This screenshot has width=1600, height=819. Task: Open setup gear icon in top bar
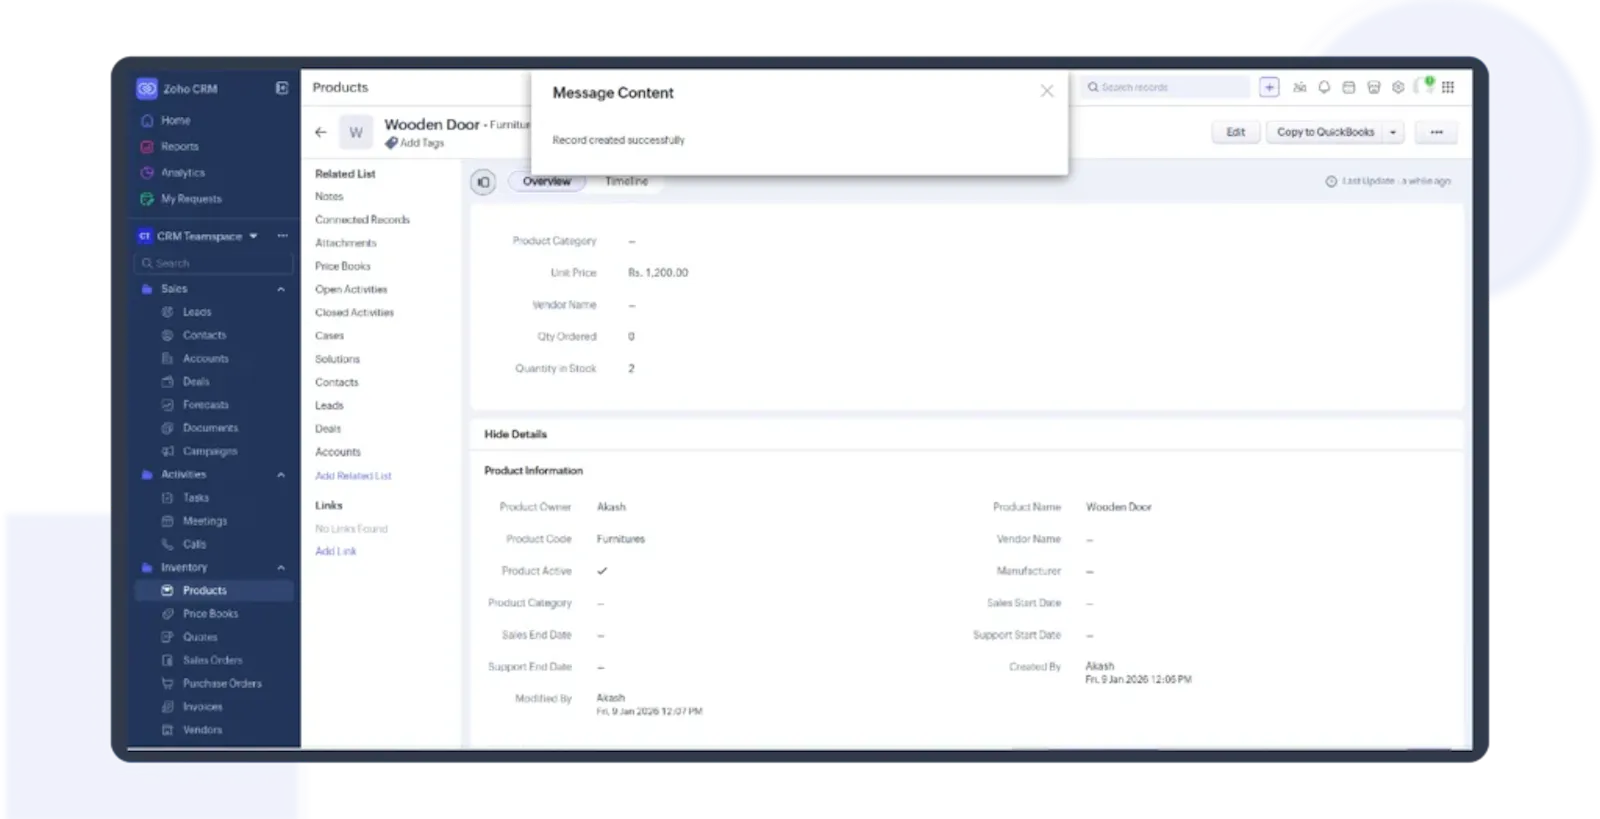pos(1398,87)
